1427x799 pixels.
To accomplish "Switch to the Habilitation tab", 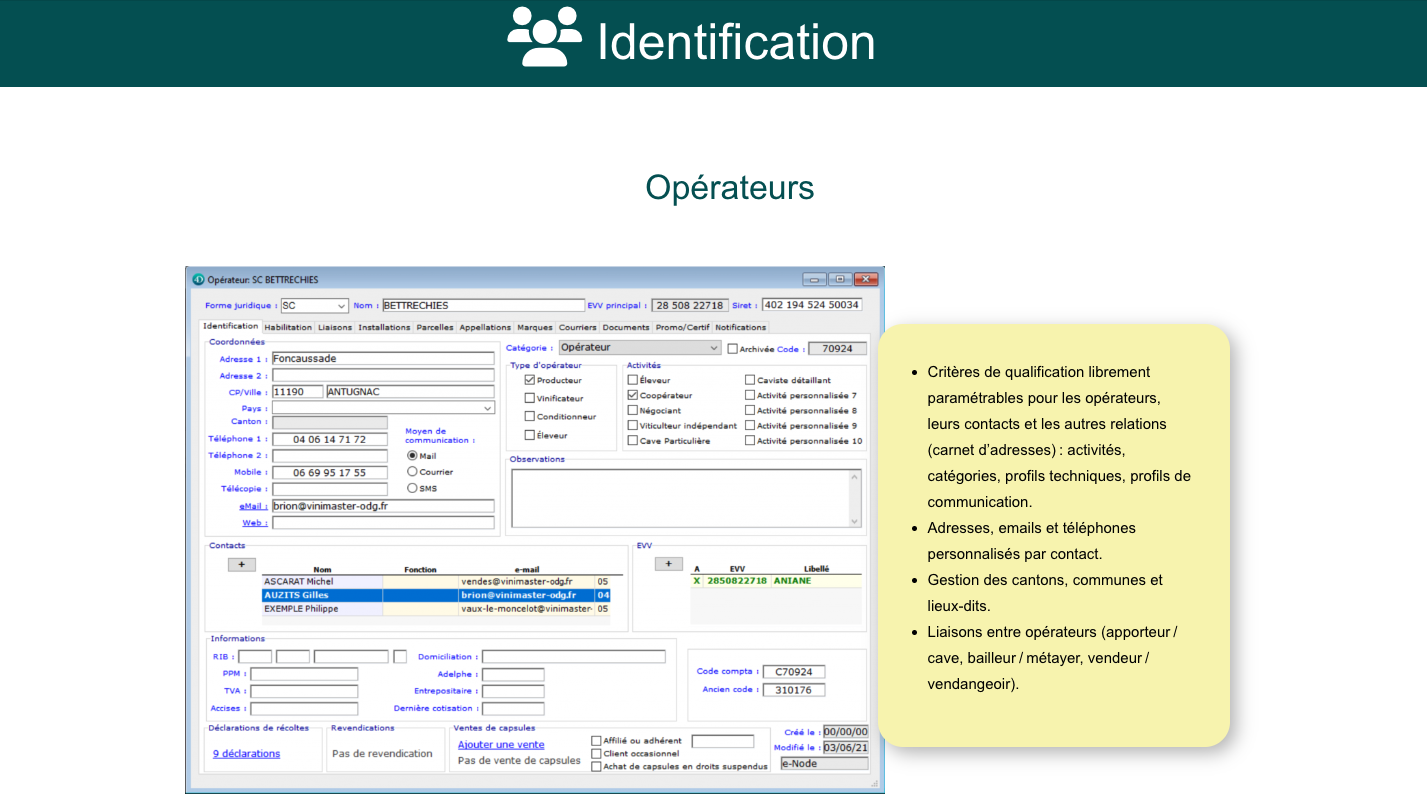I will click(x=288, y=327).
